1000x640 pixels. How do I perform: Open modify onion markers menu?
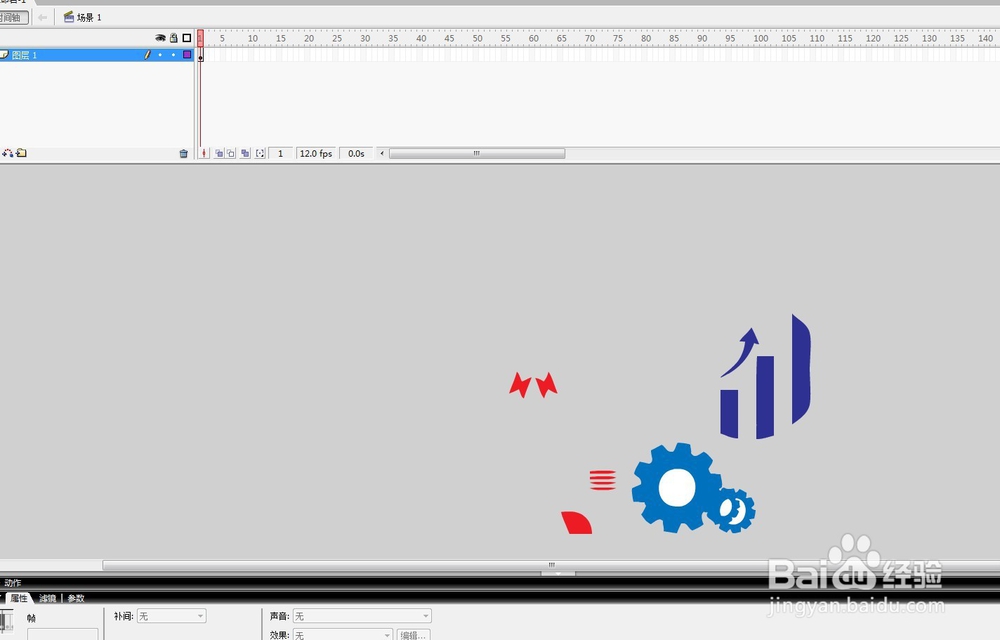[260, 154]
